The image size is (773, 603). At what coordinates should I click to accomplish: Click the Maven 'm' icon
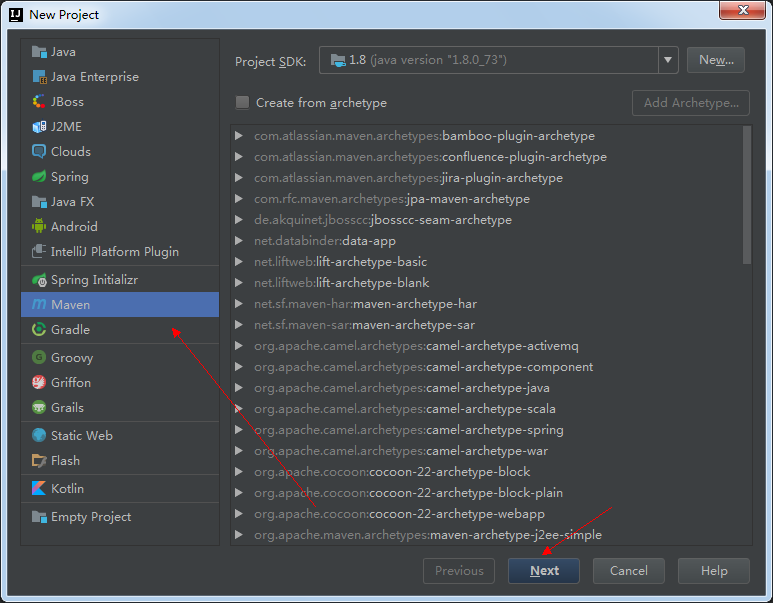39,304
